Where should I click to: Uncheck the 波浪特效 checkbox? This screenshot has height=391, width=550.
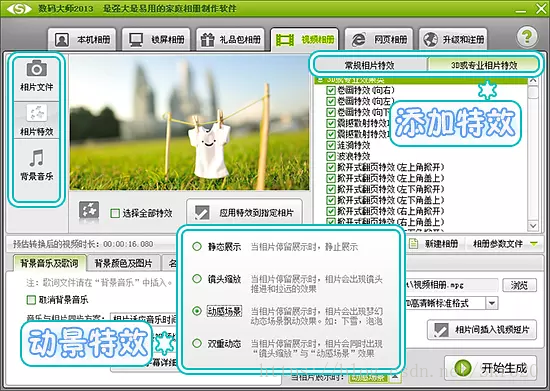[x=331, y=156]
